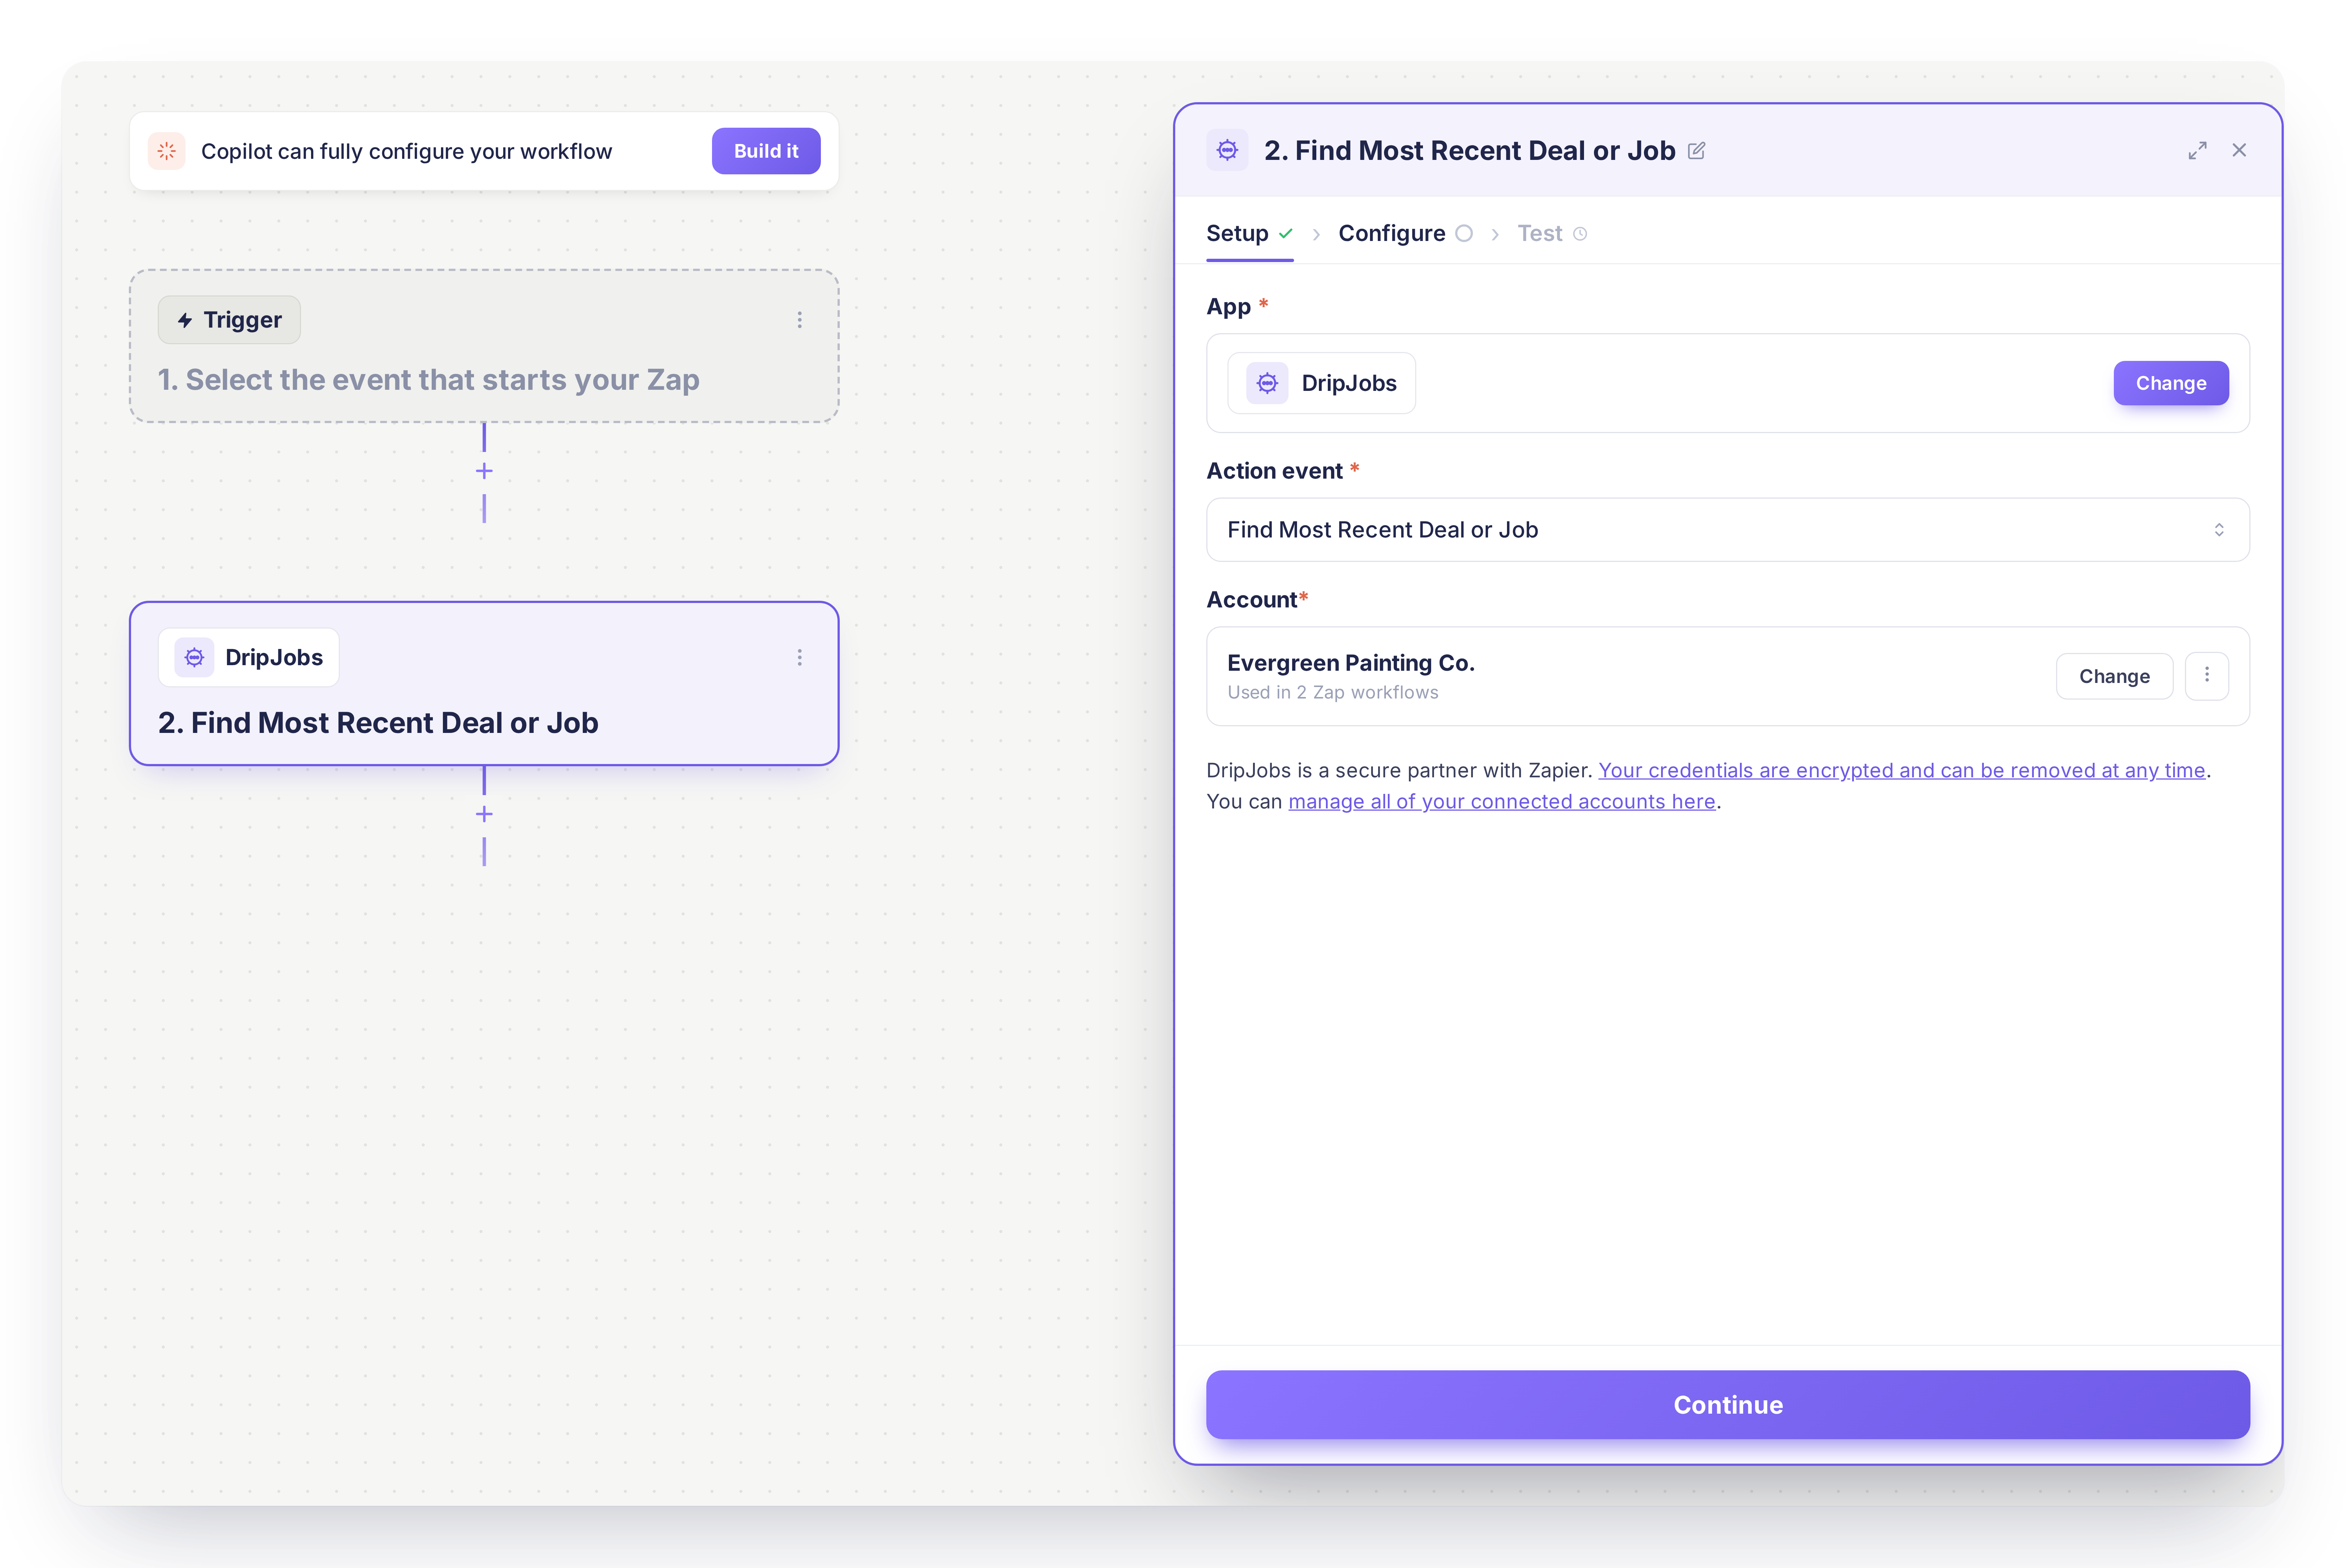This screenshot has width=2346, height=1568.
Task: Change the Evergreen Painting Co. account
Action: 2113,676
